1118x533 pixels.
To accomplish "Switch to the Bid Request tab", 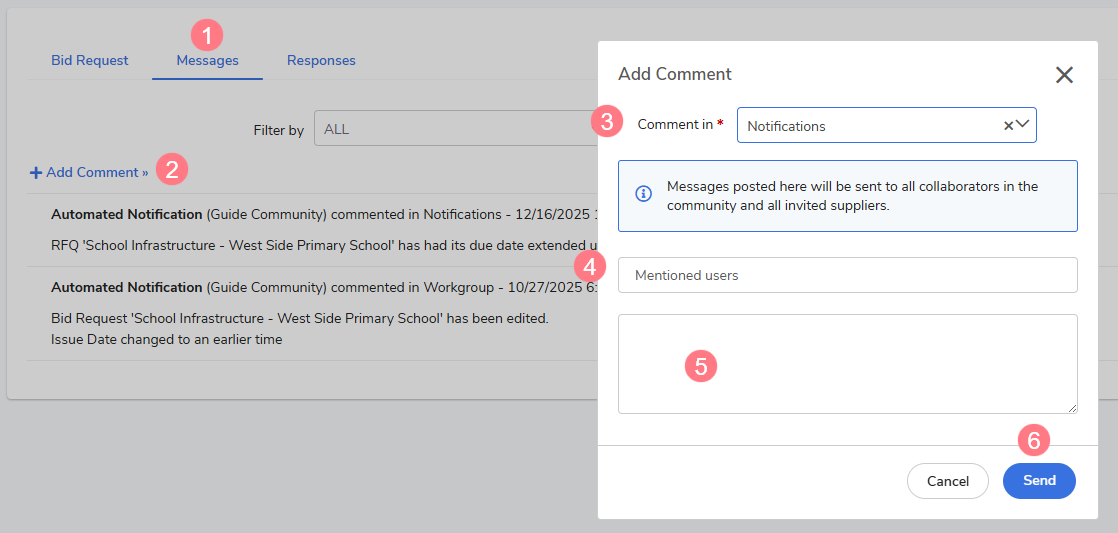I will click(x=90, y=61).
